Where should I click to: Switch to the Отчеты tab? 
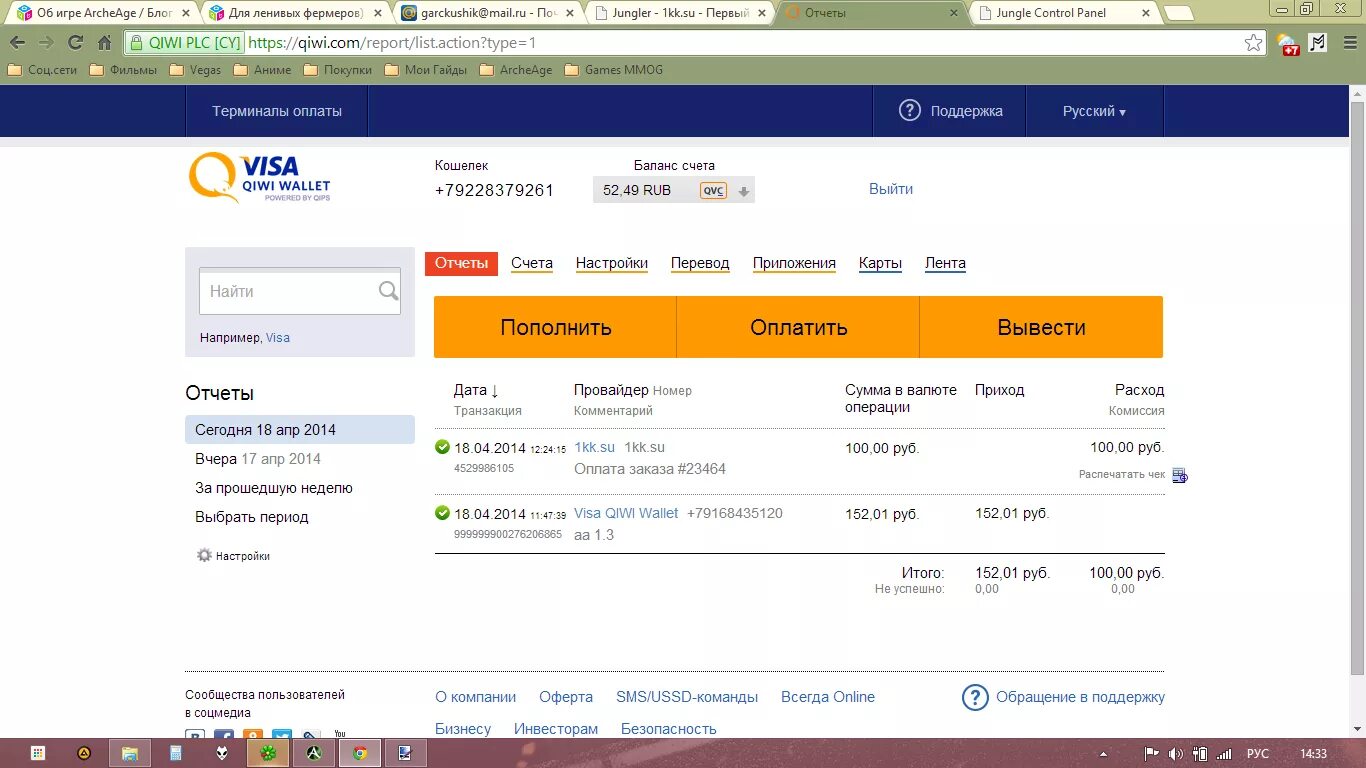pyautogui.click(x=461, y=263)
